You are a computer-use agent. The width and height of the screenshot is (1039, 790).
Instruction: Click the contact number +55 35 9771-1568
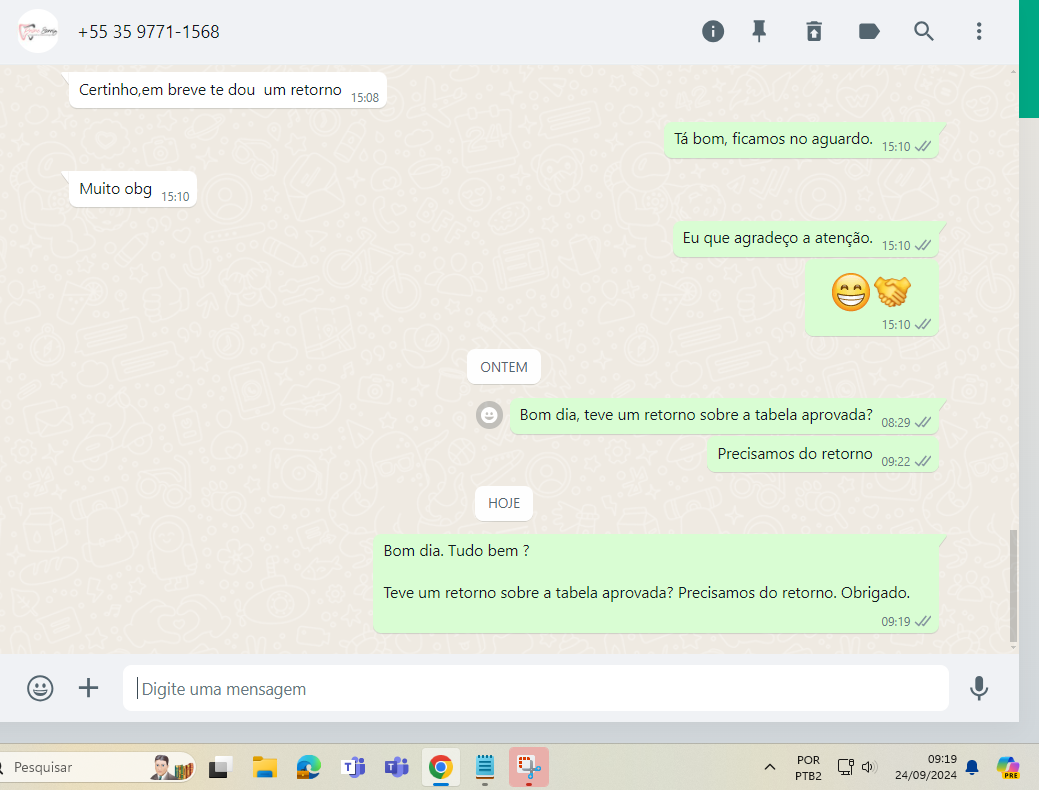tap(148, 32)
